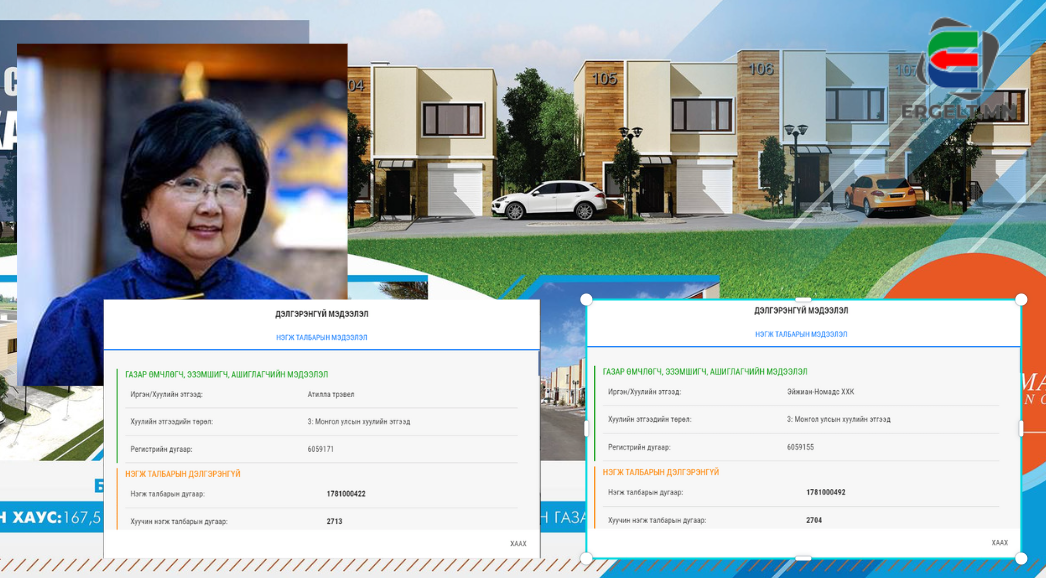The height and width of the screenshot is (578, 1046).
Task: Click parcel number 1781000422 in left panel
Action: [346, 494]
